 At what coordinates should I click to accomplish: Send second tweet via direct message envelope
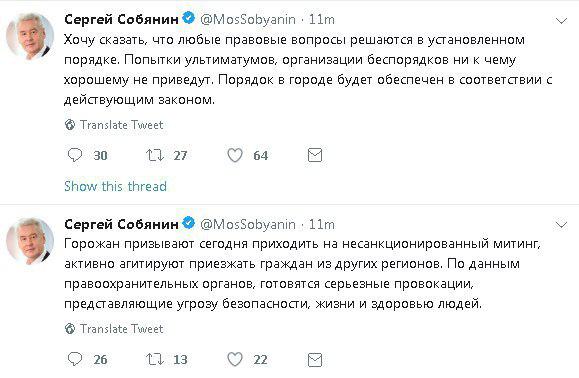(x=315, y=360)
